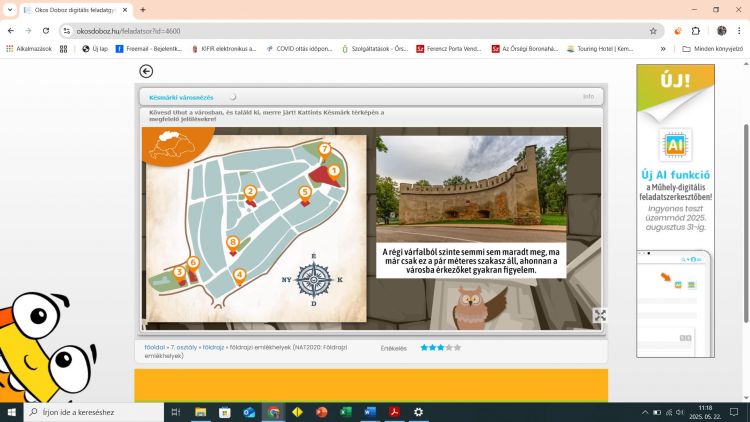Image resolution: width=750 pixels, height=422 pixels.
Task: Click the address bar URL field
Action: 350,31
